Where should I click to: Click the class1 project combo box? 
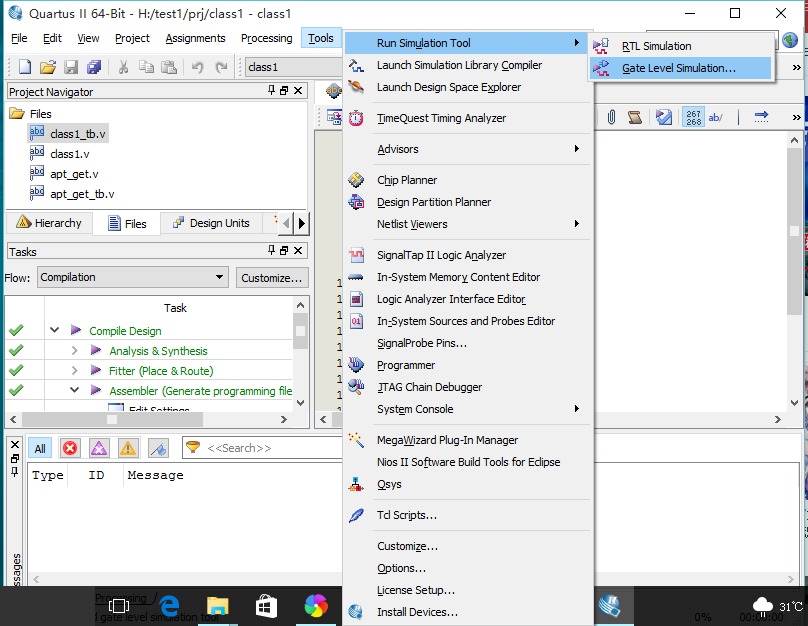click(294, 67)
